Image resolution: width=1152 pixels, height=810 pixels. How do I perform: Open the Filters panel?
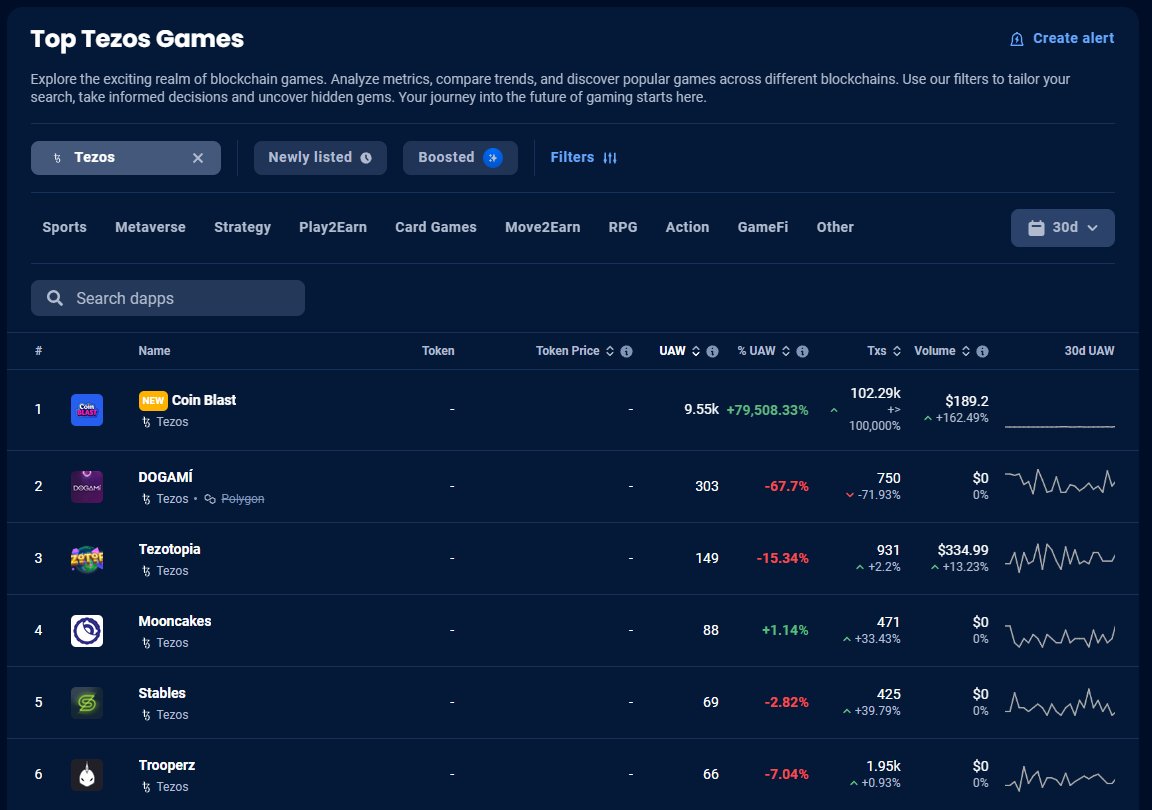pyautogui.click(x=583, y=157)
